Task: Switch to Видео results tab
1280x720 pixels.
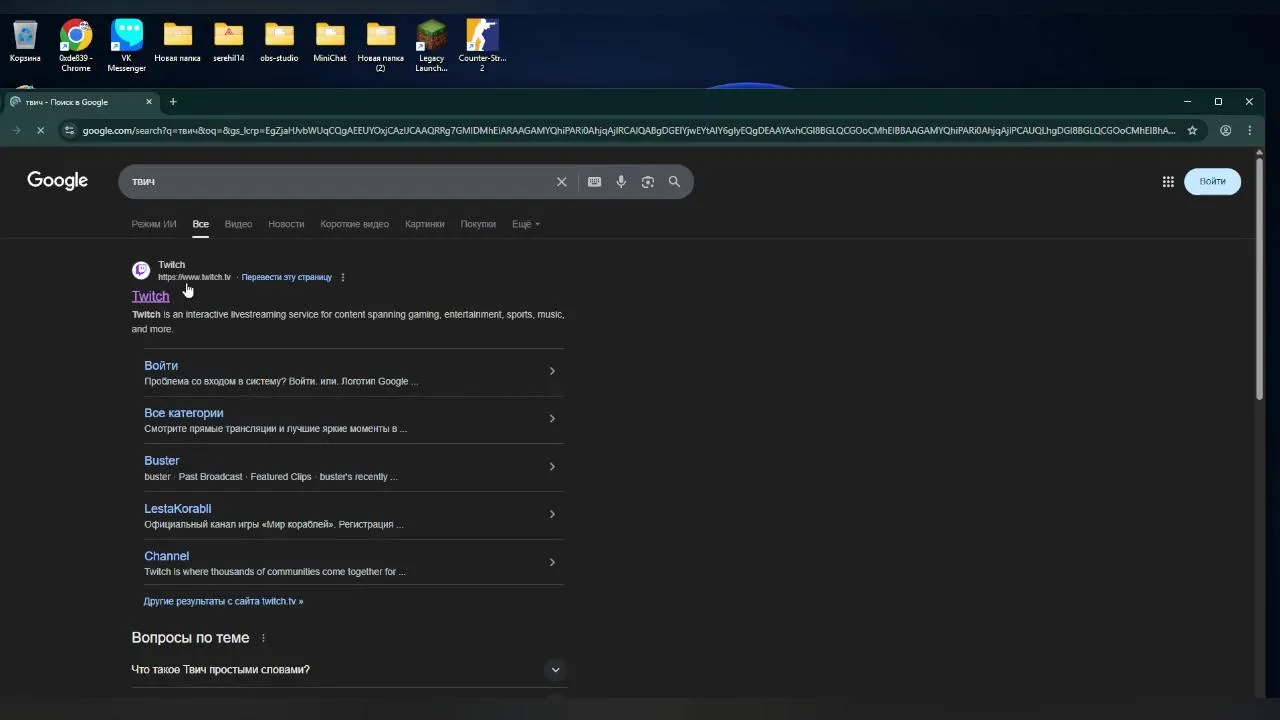Action: pyautogui.click(x=238, y=224)
